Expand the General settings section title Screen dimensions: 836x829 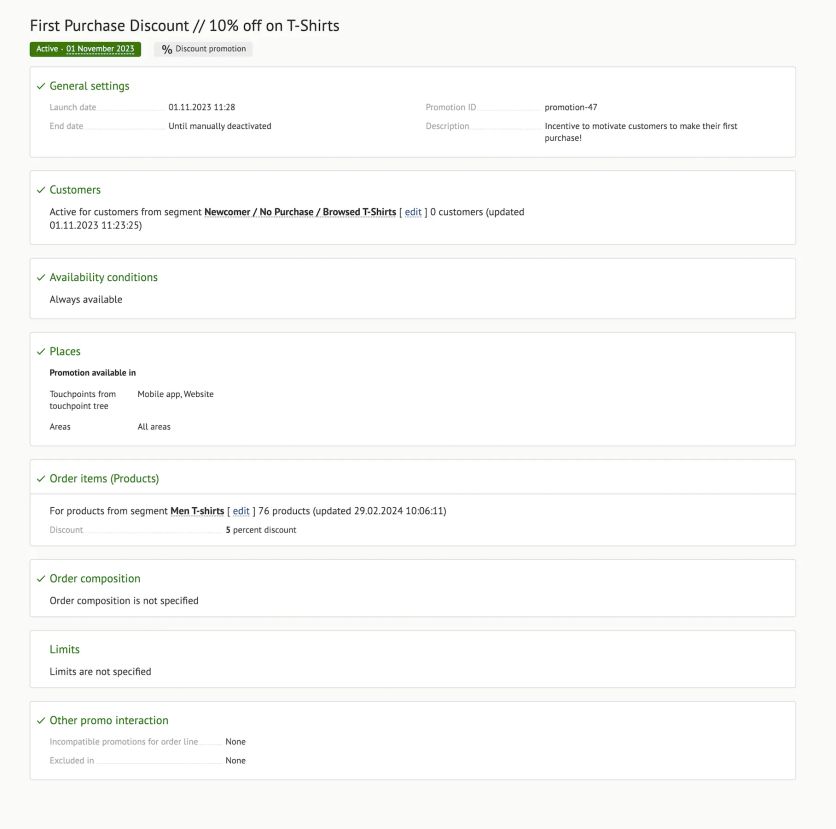point(89,86)
